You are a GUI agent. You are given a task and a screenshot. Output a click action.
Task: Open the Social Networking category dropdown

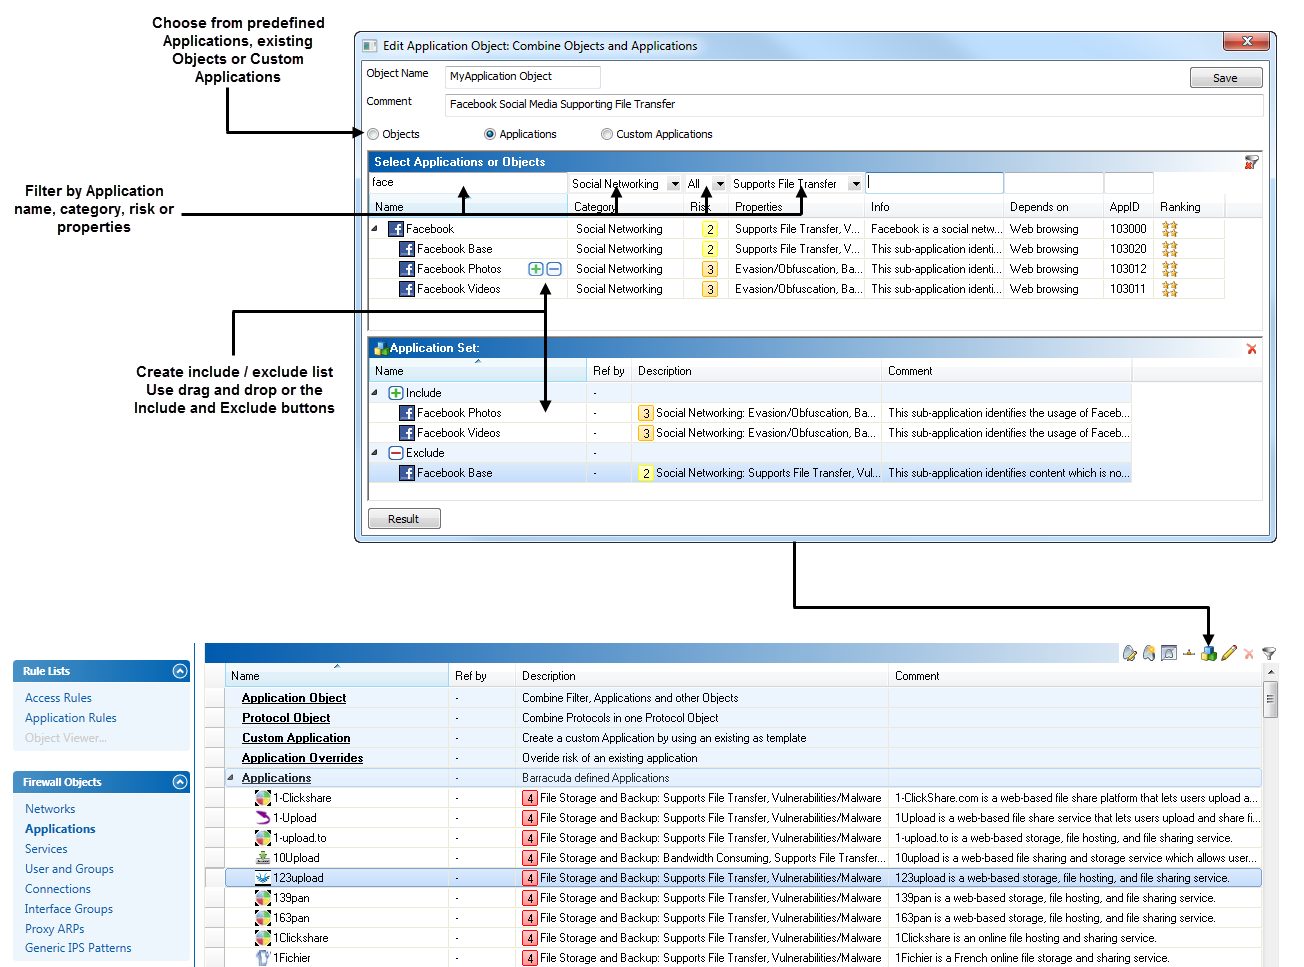[675, 184]
